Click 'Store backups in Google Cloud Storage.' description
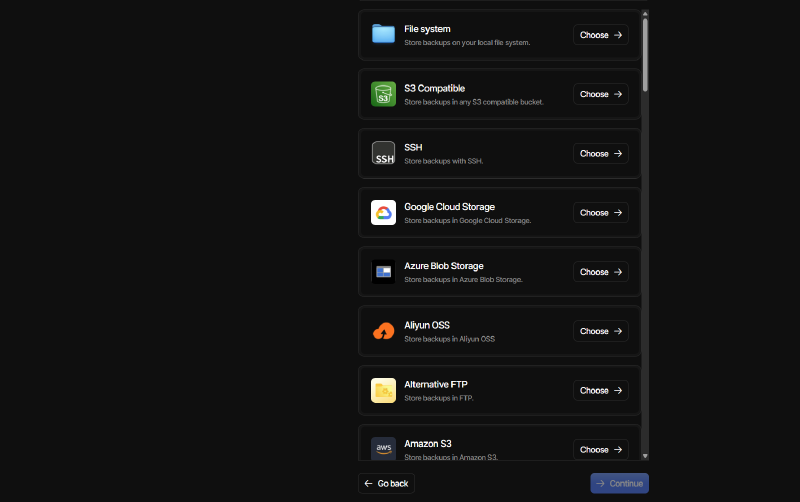The image size is (800, 502). 467,220
